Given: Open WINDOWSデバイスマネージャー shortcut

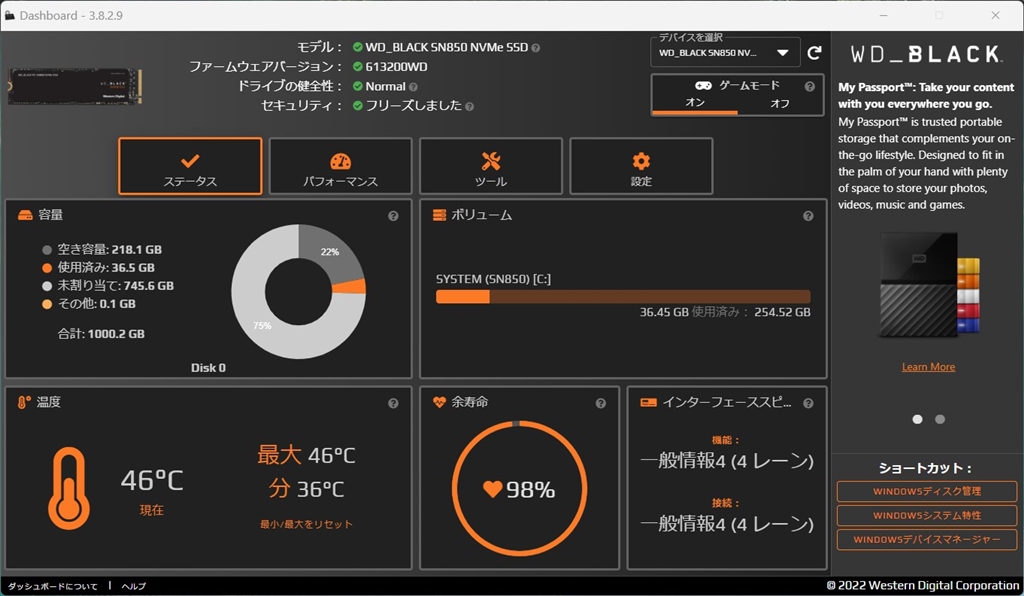Looking at the screenshot, I should pos(927,540).
